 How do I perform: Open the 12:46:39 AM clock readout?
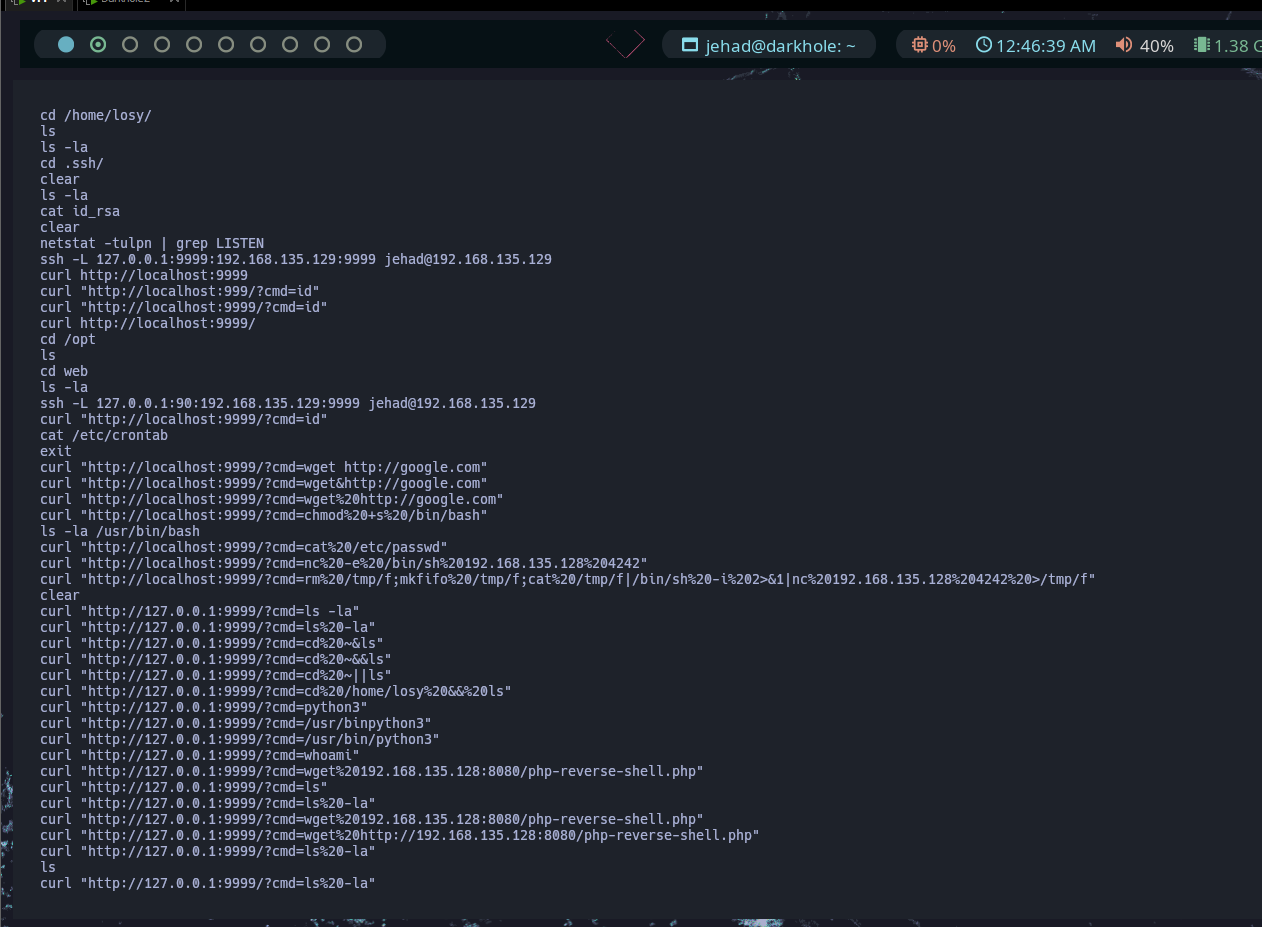click(x=1046, y=46)
